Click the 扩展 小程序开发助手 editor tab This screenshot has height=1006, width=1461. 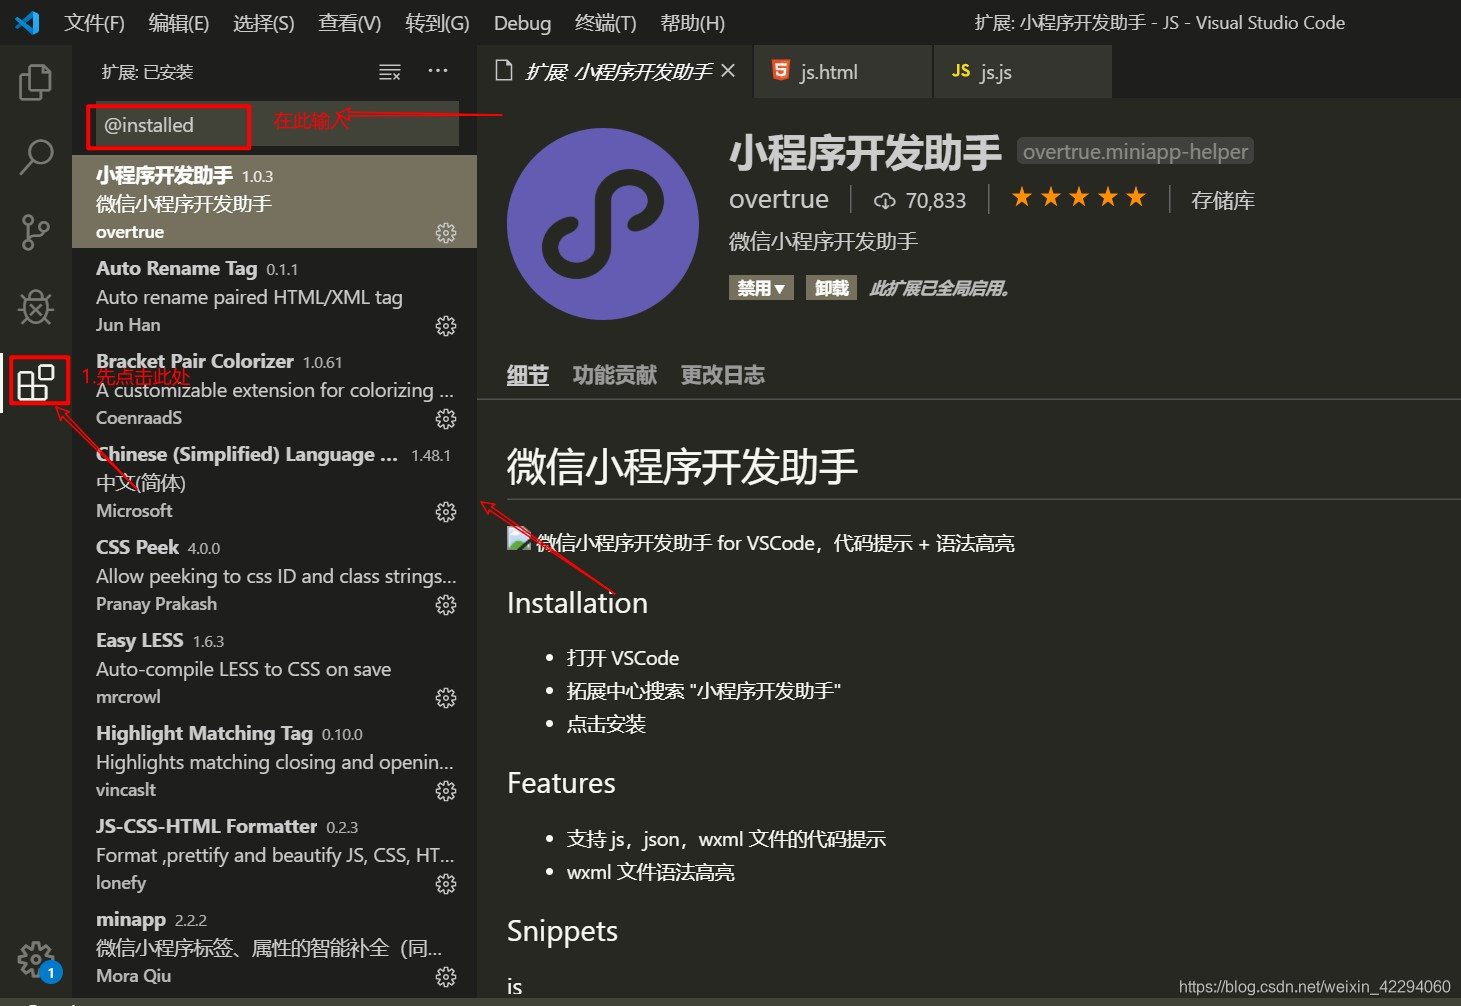pos(614,71)
